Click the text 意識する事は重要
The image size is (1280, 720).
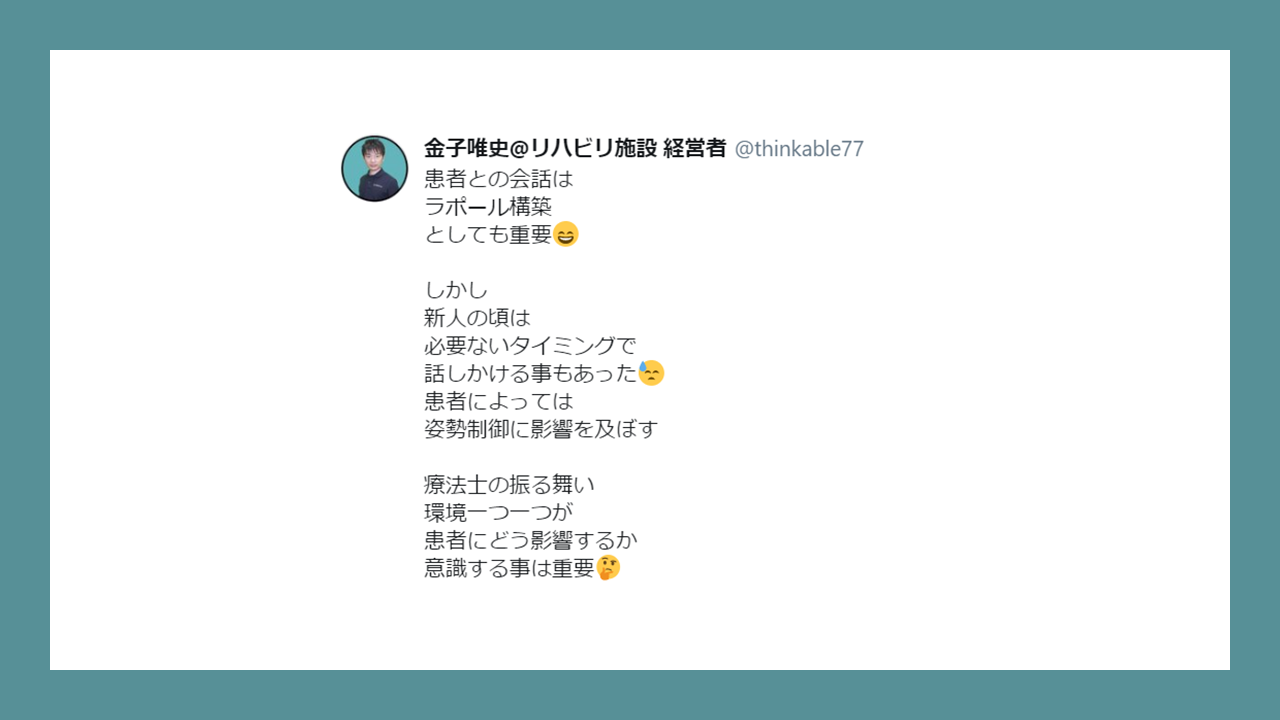509,568
